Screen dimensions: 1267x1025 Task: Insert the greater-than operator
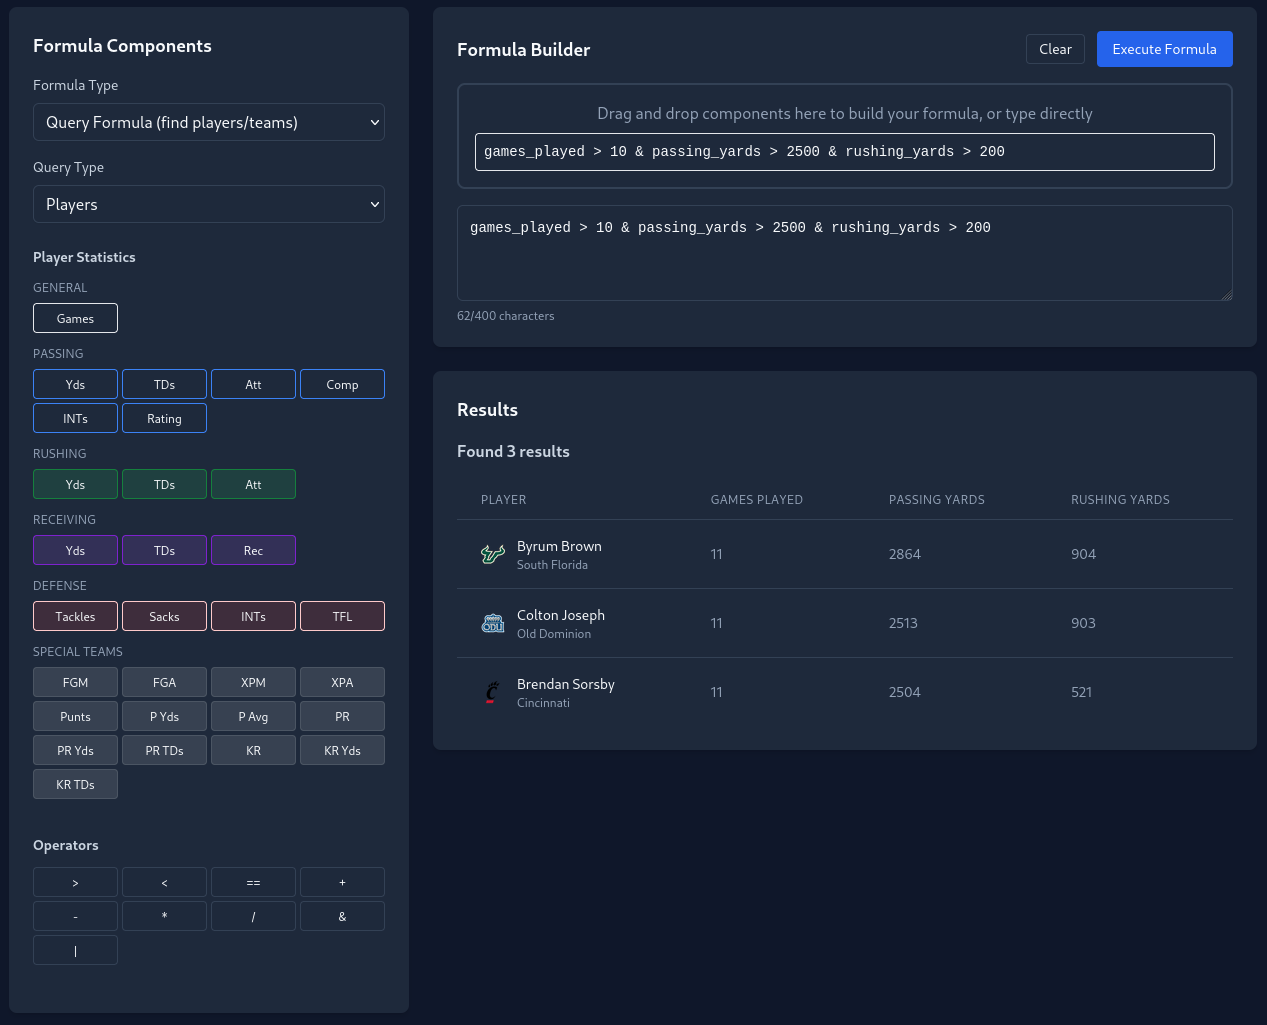(75, 882)
